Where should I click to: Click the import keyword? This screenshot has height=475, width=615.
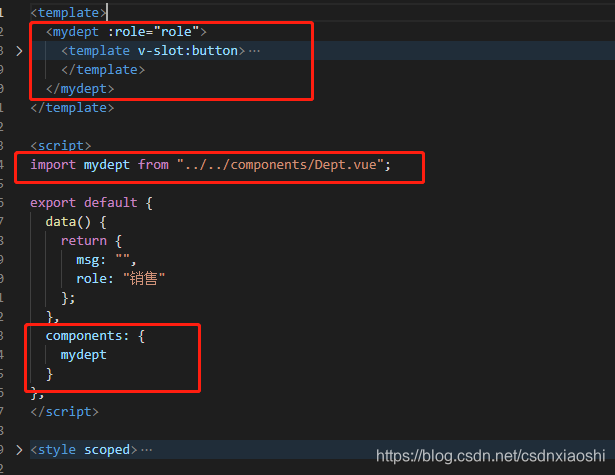(x=53, y=165)
